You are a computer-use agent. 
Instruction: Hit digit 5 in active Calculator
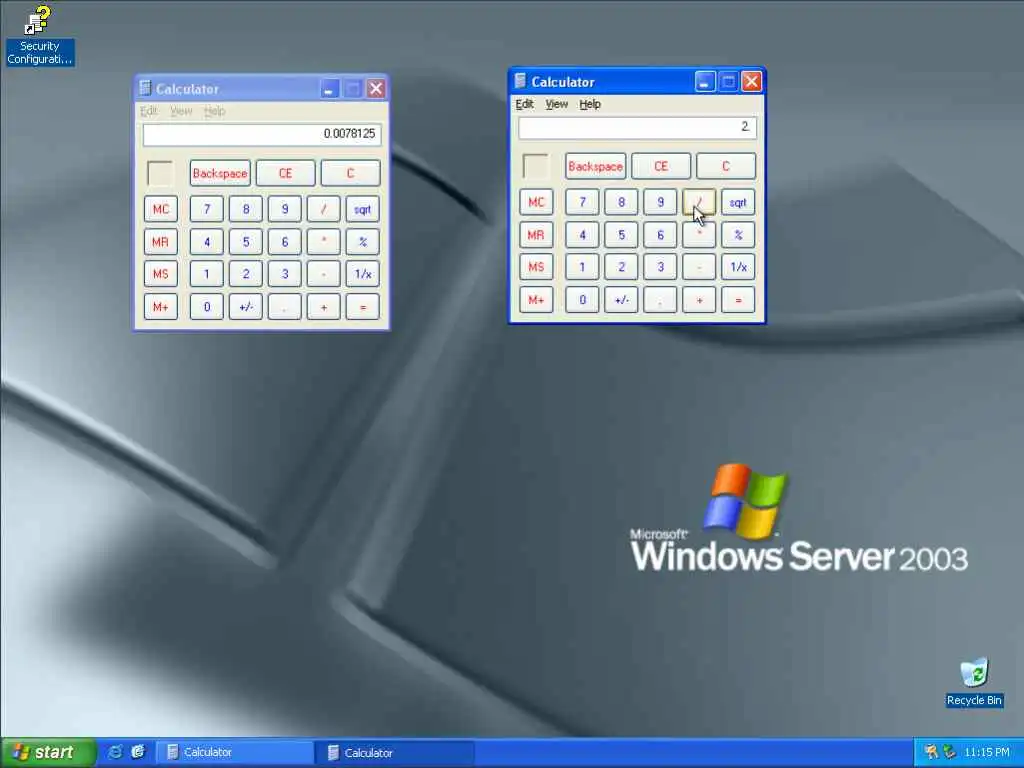click(x=621, y=234)
